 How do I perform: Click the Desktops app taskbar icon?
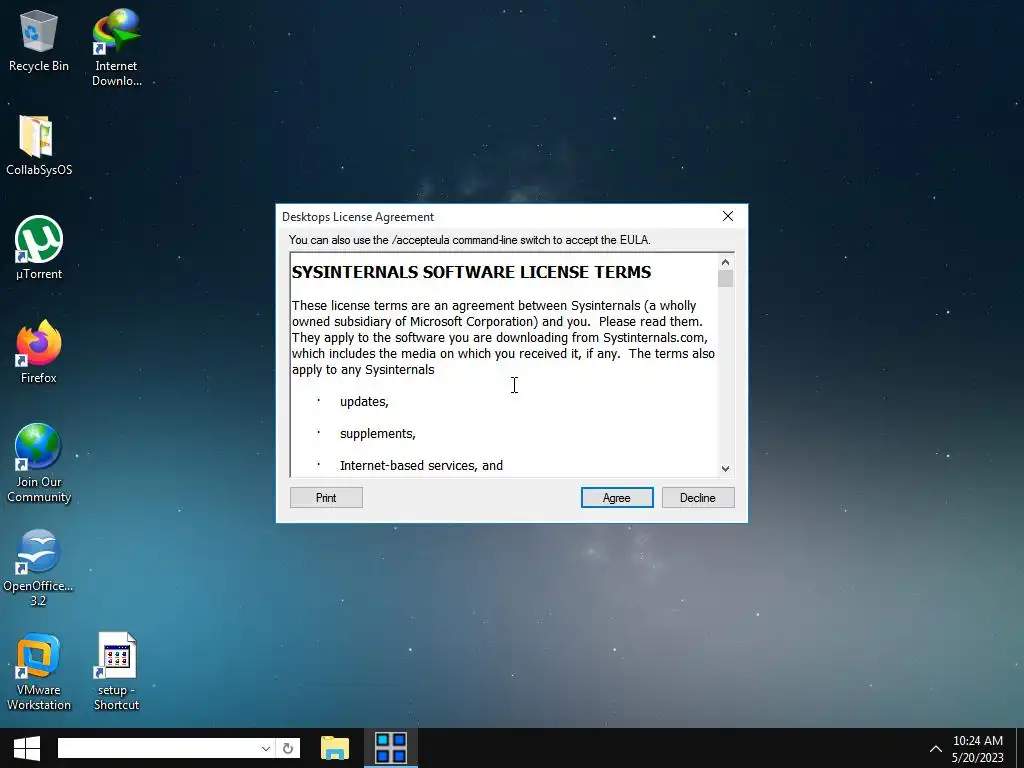[x=391, y=748]
